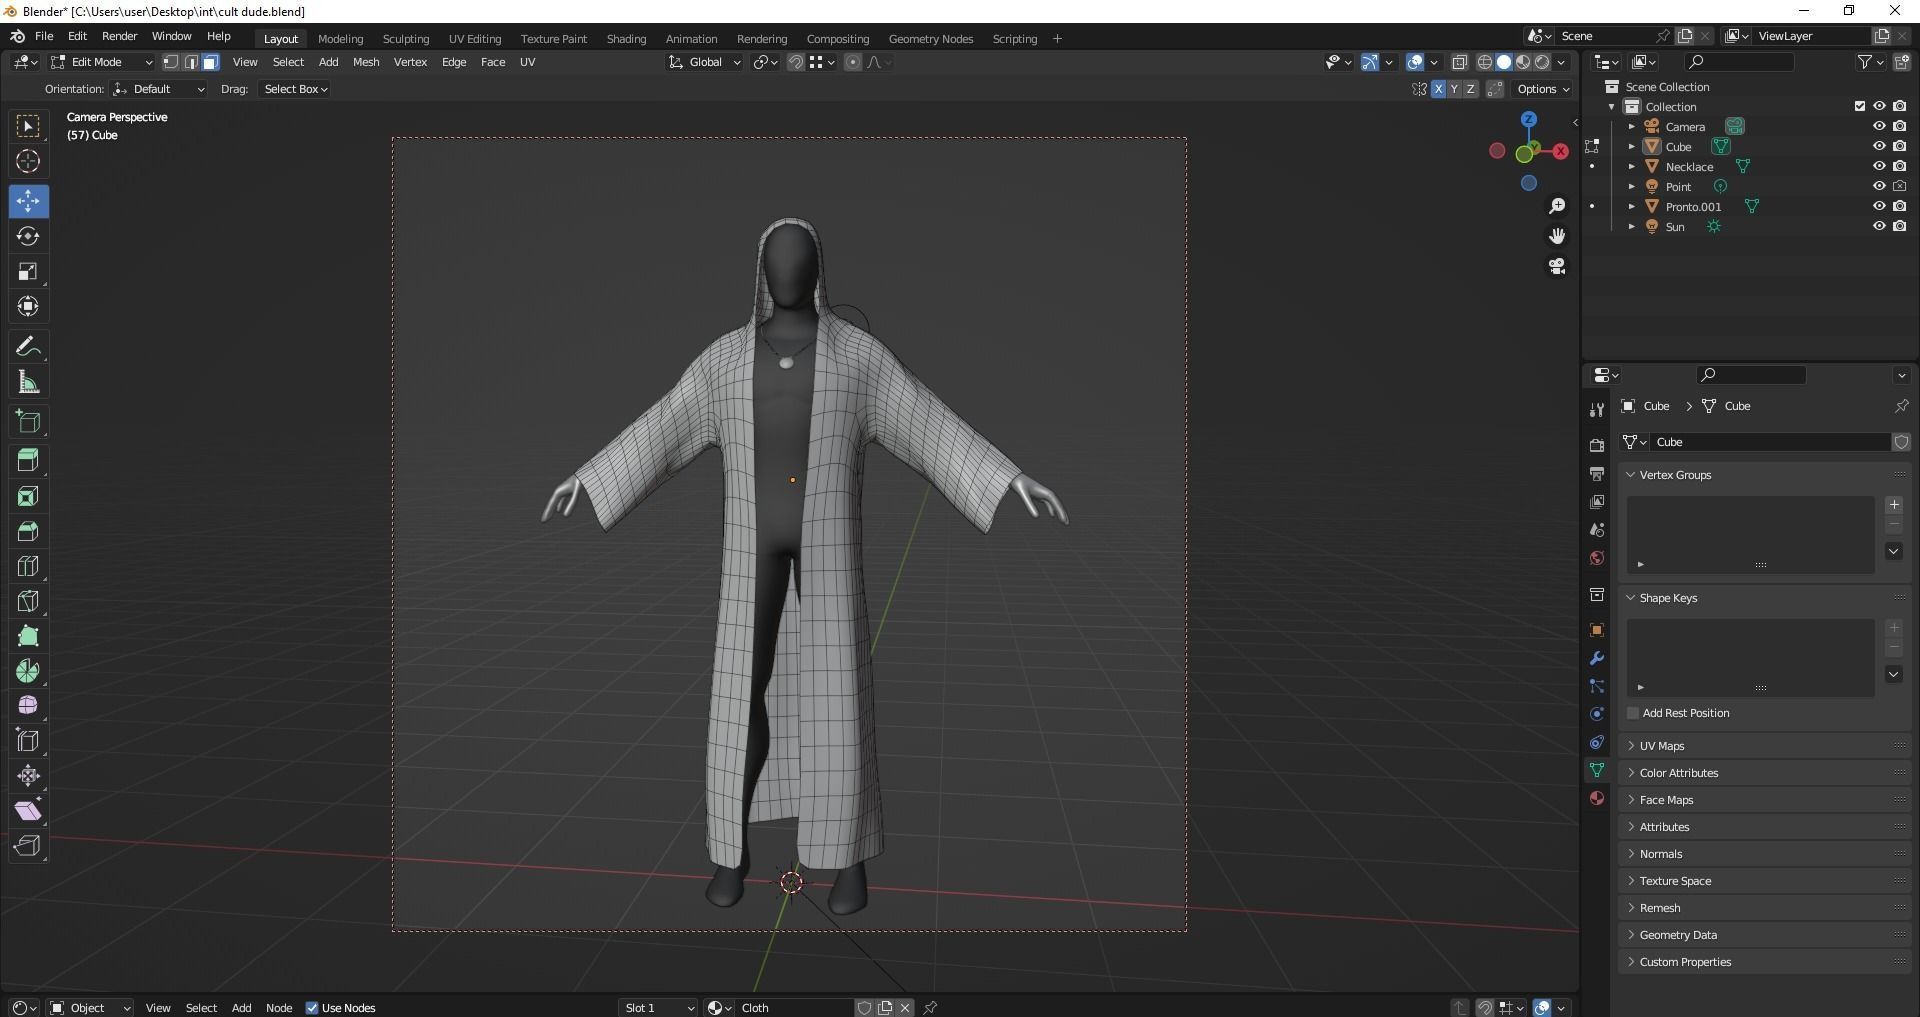Enable the Add Rest Position checkbox
1920x1017 pixels.
tap(1632, 713)
